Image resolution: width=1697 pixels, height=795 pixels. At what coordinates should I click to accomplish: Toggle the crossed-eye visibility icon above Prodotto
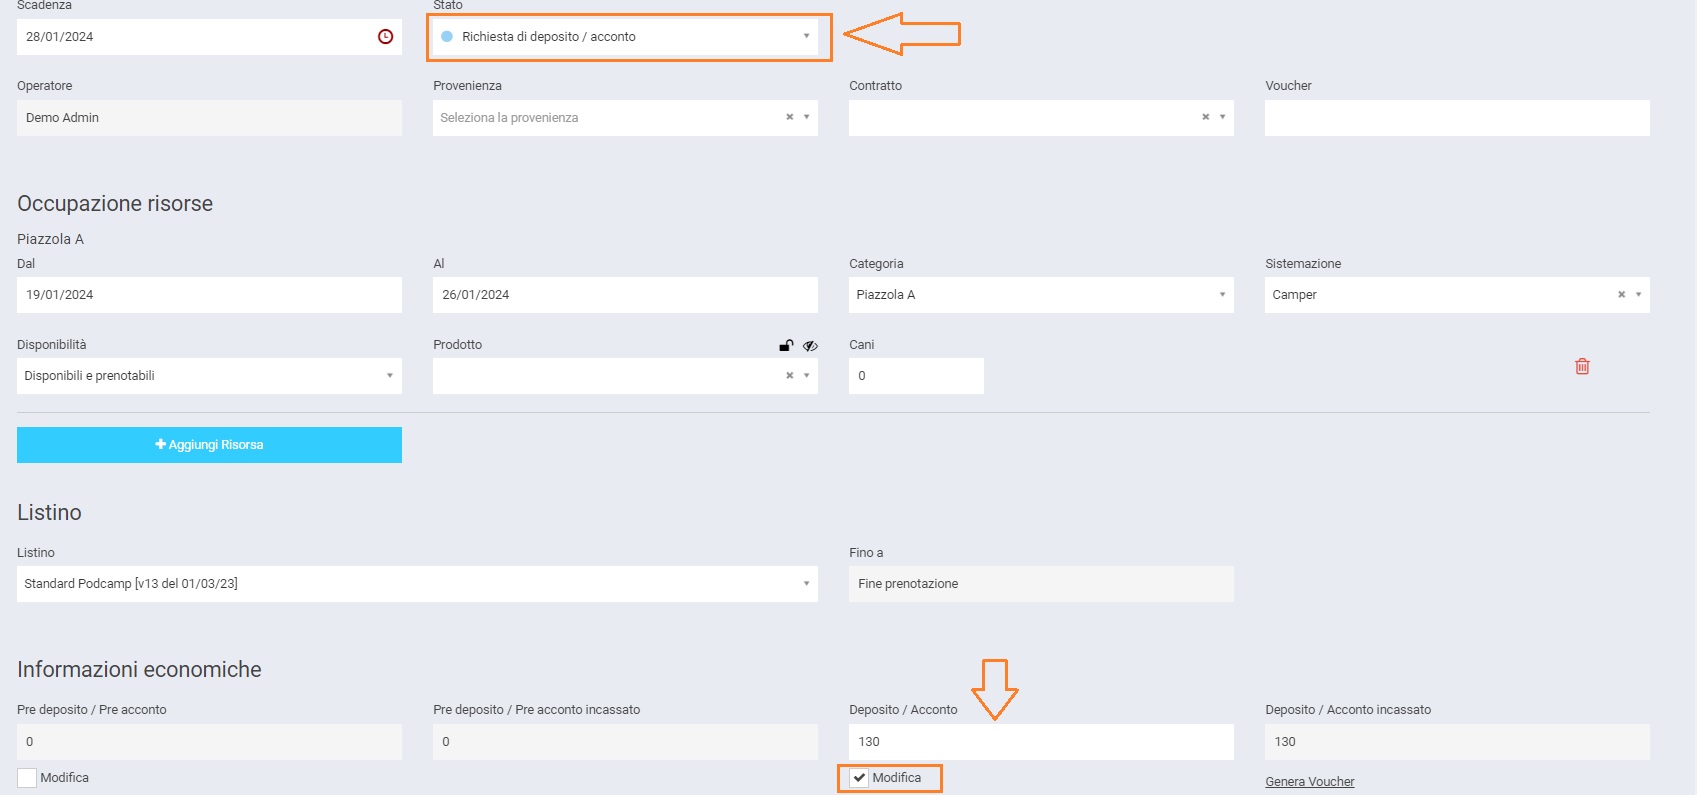click(x=810, y=345)
